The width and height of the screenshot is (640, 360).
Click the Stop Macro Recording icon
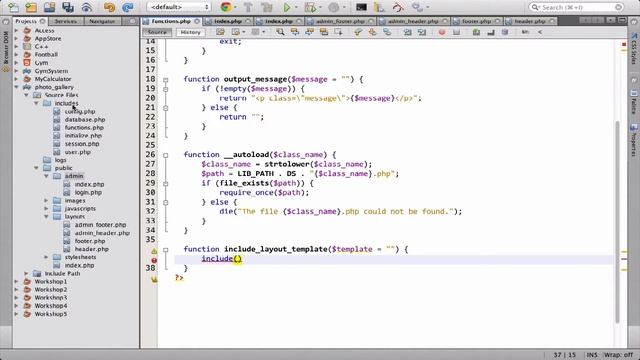click(456, 32)
